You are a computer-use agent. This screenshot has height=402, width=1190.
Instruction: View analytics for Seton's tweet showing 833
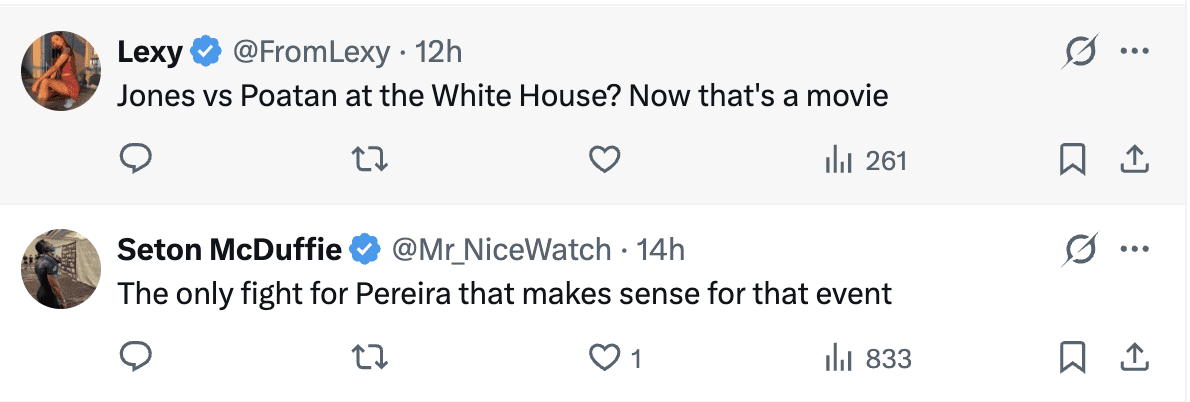click(x=867, y=357)
